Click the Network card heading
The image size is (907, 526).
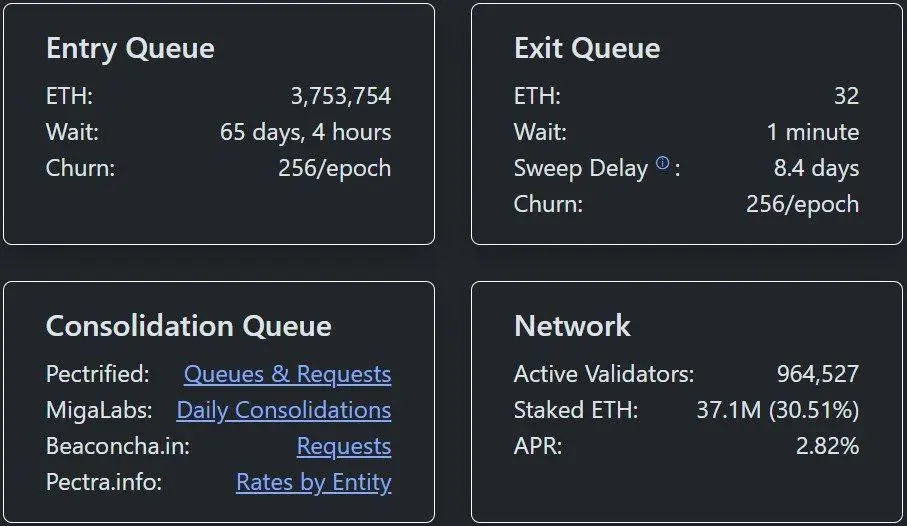click(x=572, y=325)
